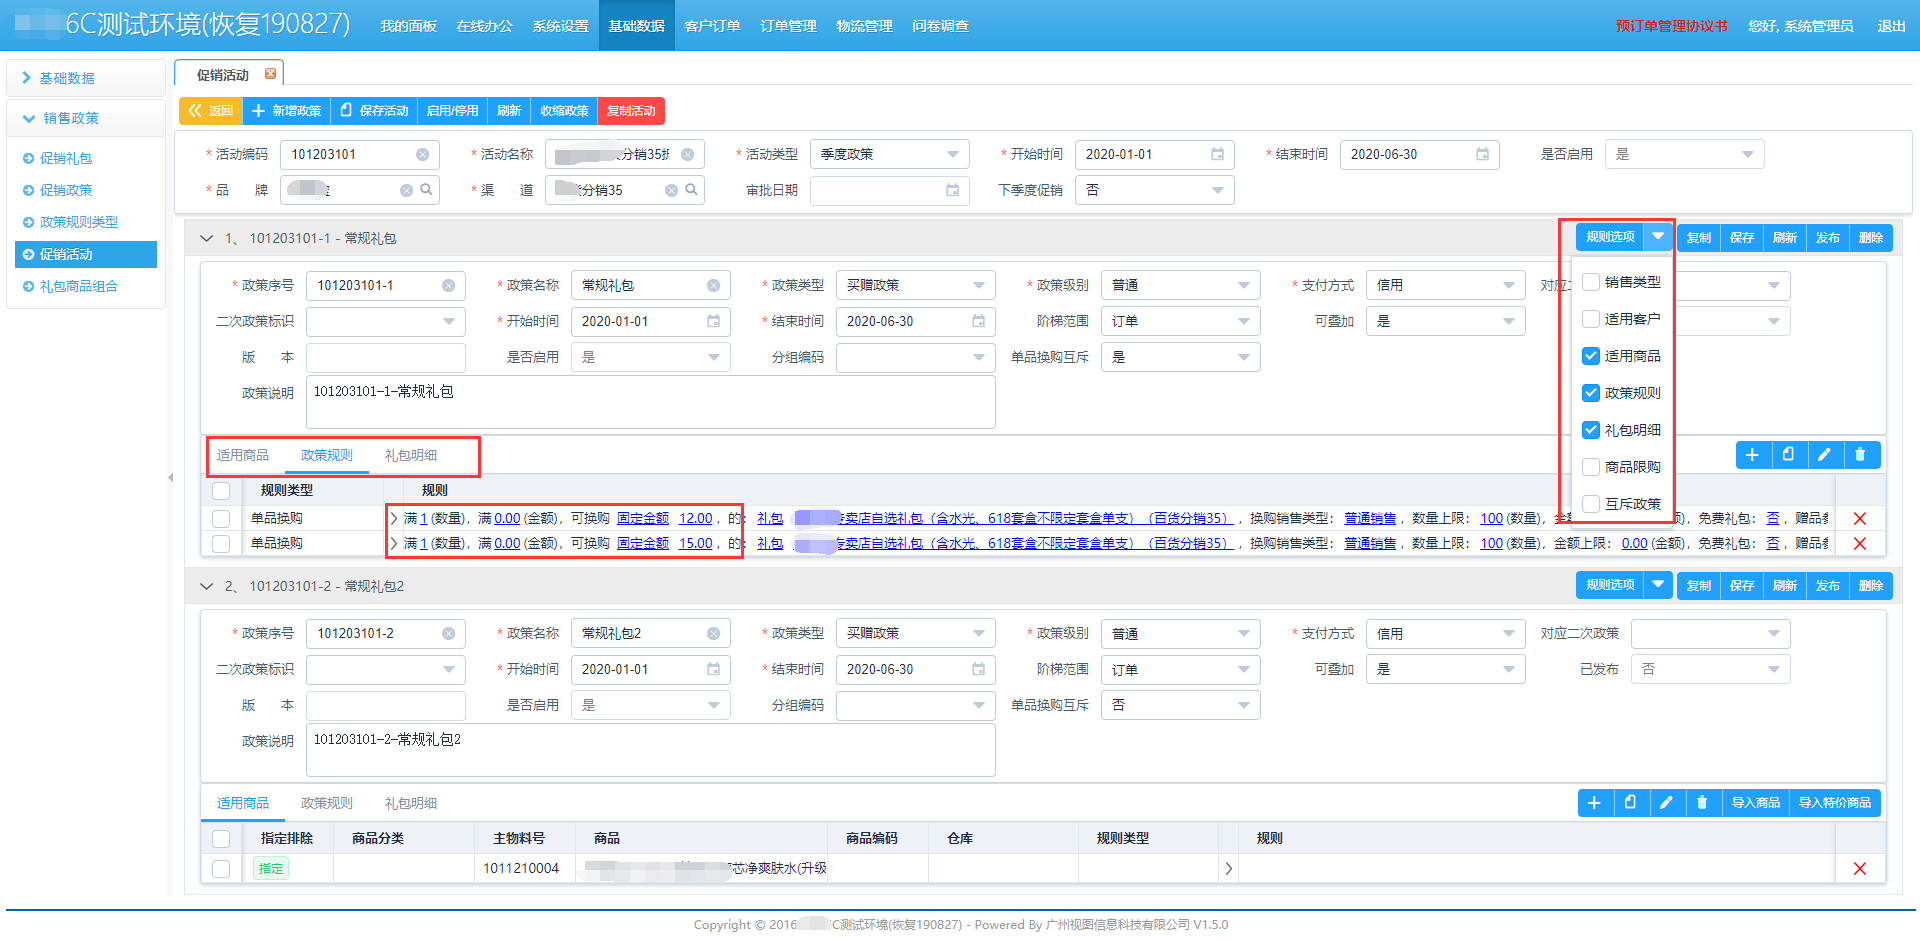Select all rules via 规则类型 header checkbox
This screenshot has height=941, width=1920.
[x=221, y=491]
